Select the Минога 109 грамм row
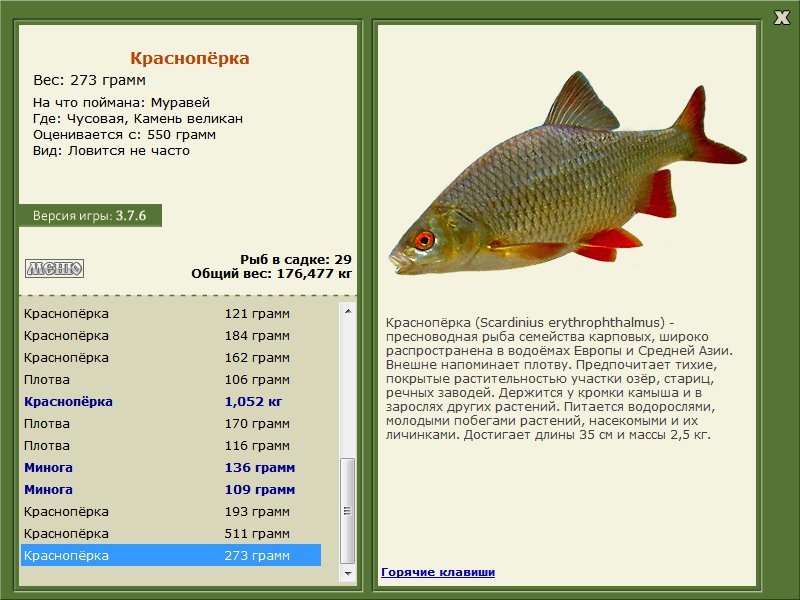 pyautogui.click(x=171, y=489)
